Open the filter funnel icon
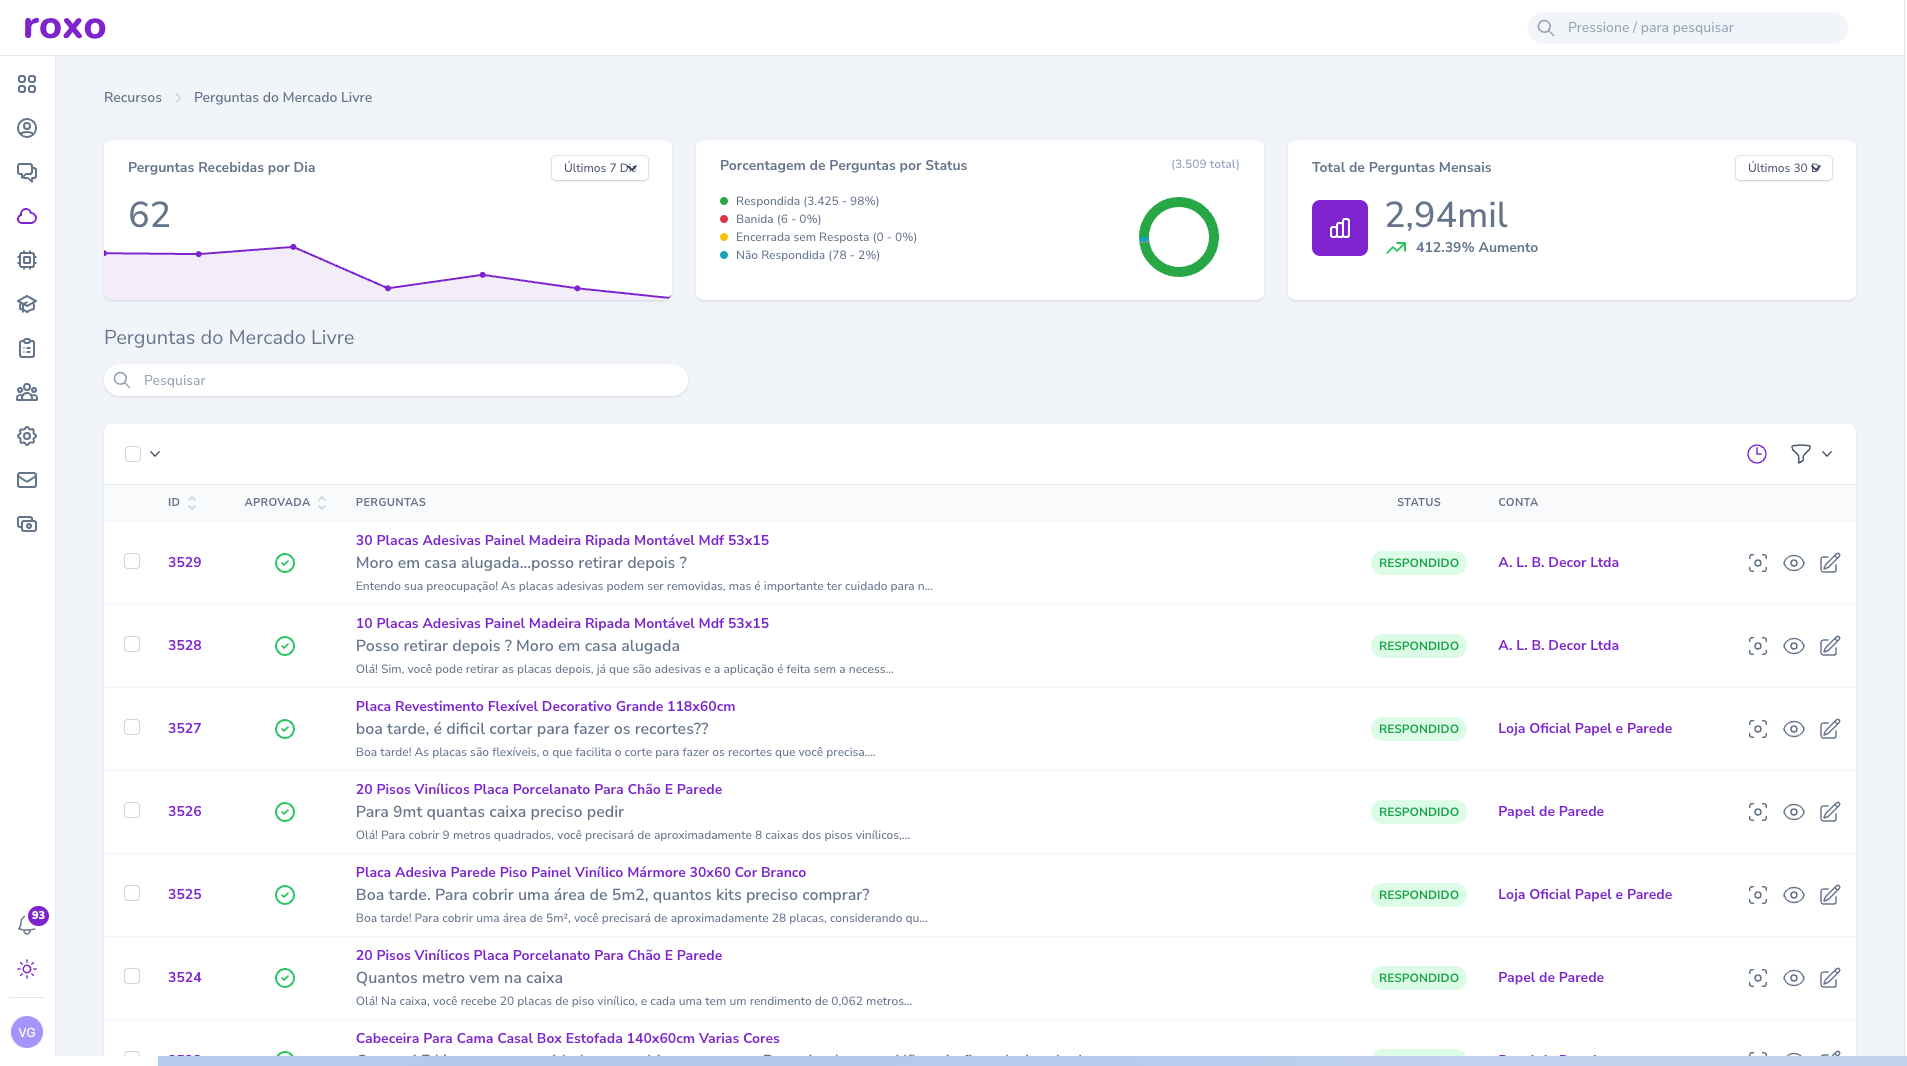 pyautogui.click(x=1801, y=454)
